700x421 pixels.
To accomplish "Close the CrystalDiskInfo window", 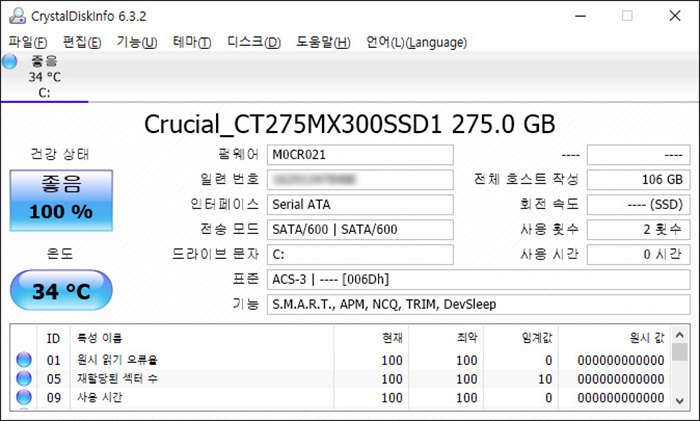I will 675,16.
